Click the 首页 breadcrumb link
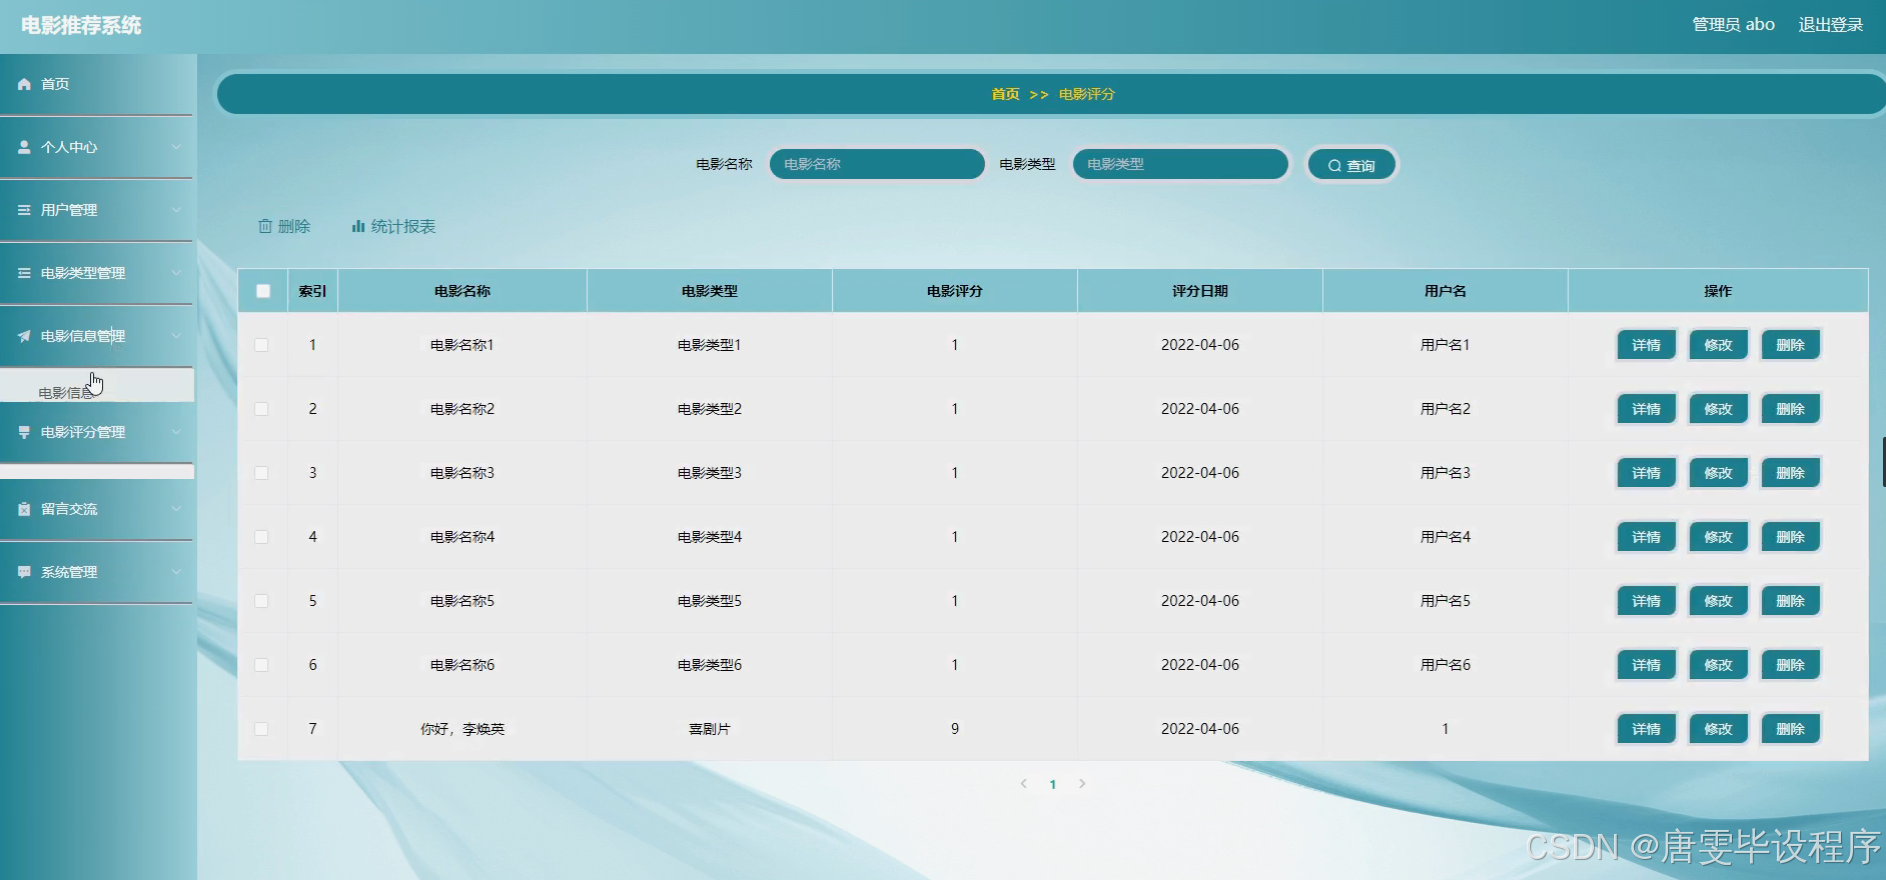Screen dimensions: 1886x880 click(1005, 94)
